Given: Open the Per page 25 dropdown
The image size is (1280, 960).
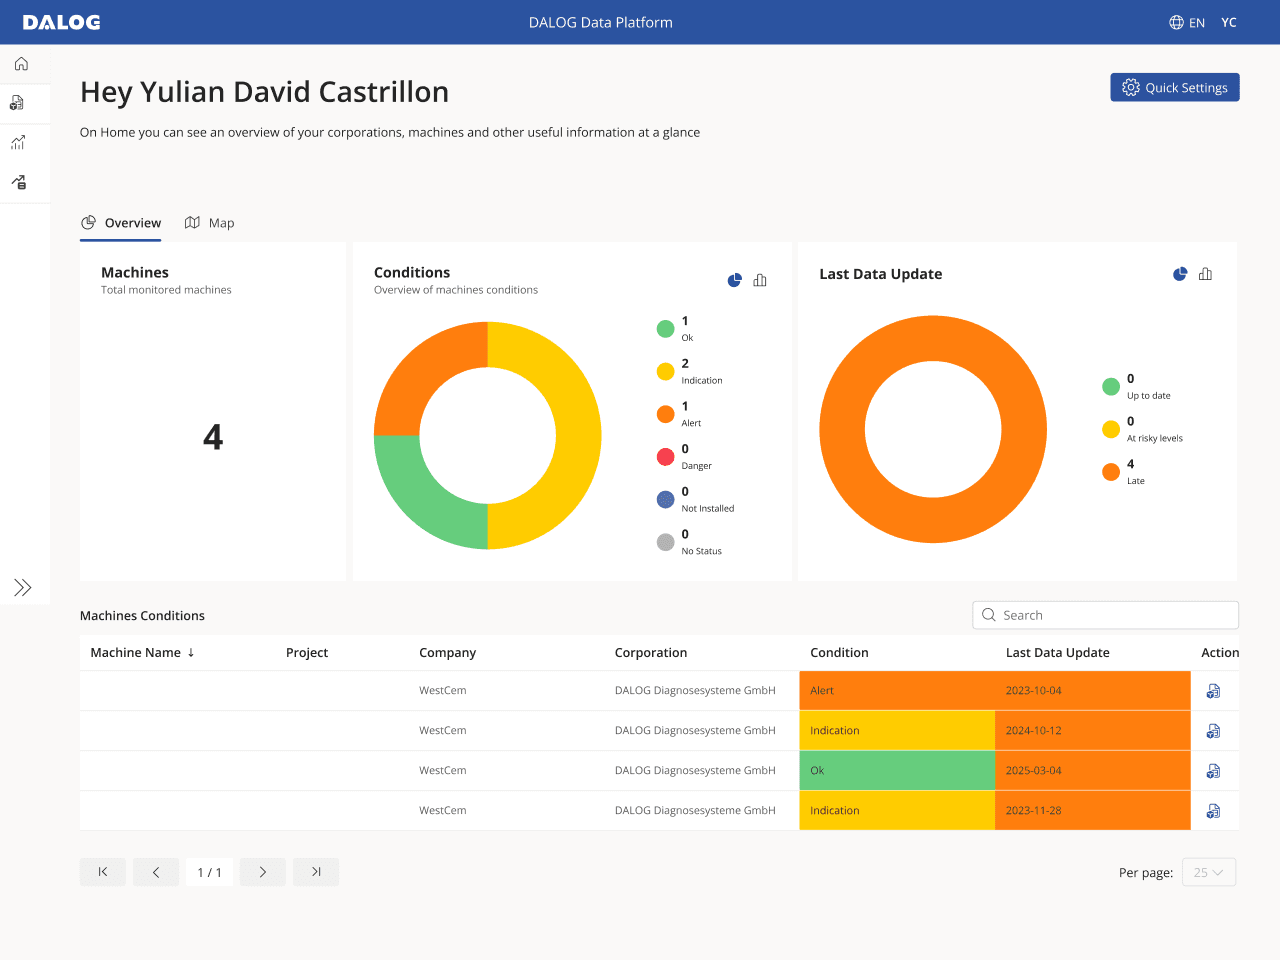Looking at the screenshot, I should (x=1209, y=872).
